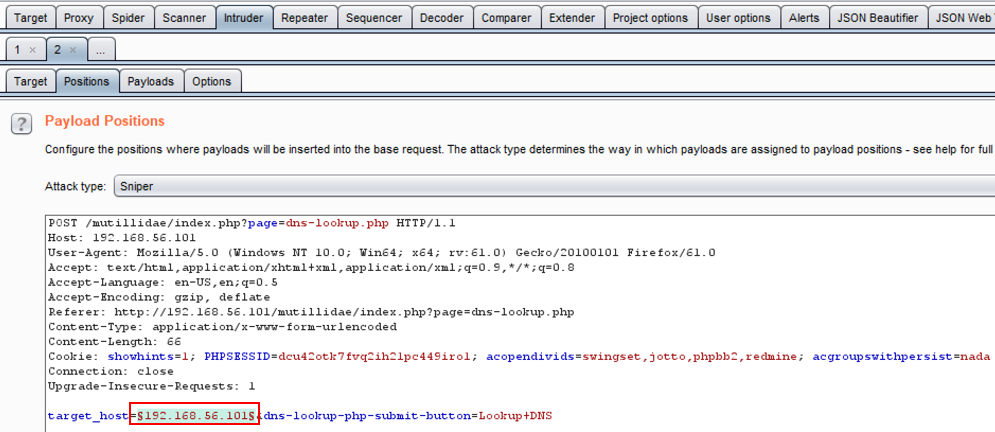Click the Accept: text/html header line
This screenshot has width=995, height=432.
pos(311,268)
